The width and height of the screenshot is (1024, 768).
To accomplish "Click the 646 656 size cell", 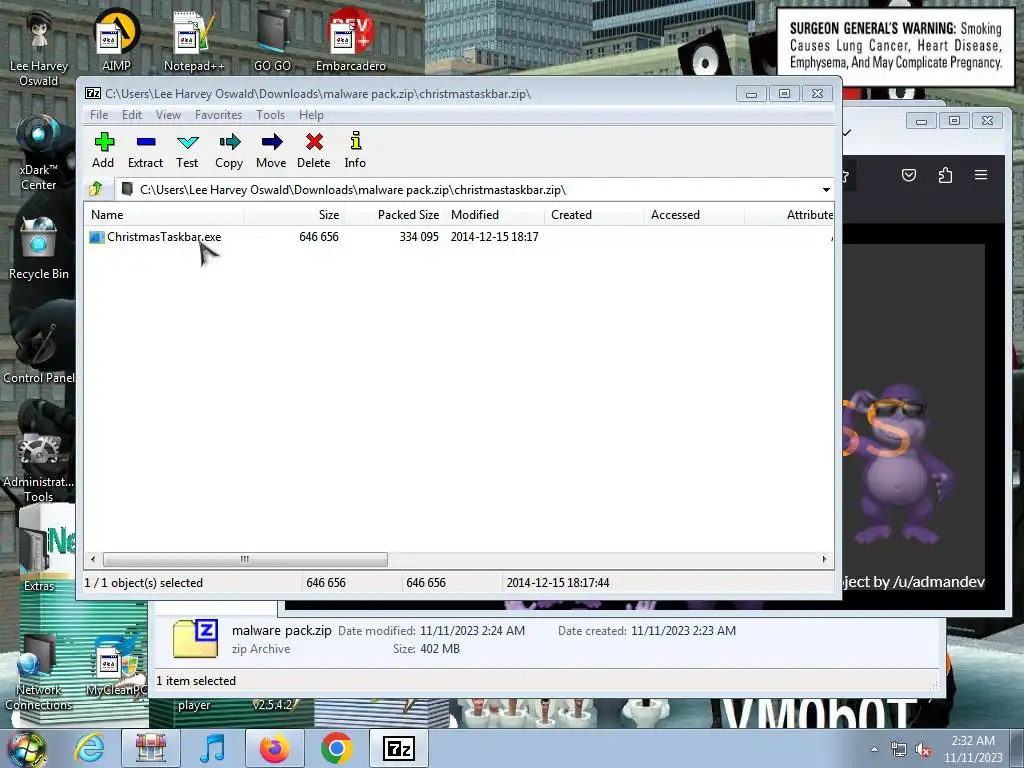I will tap(319, 237).
